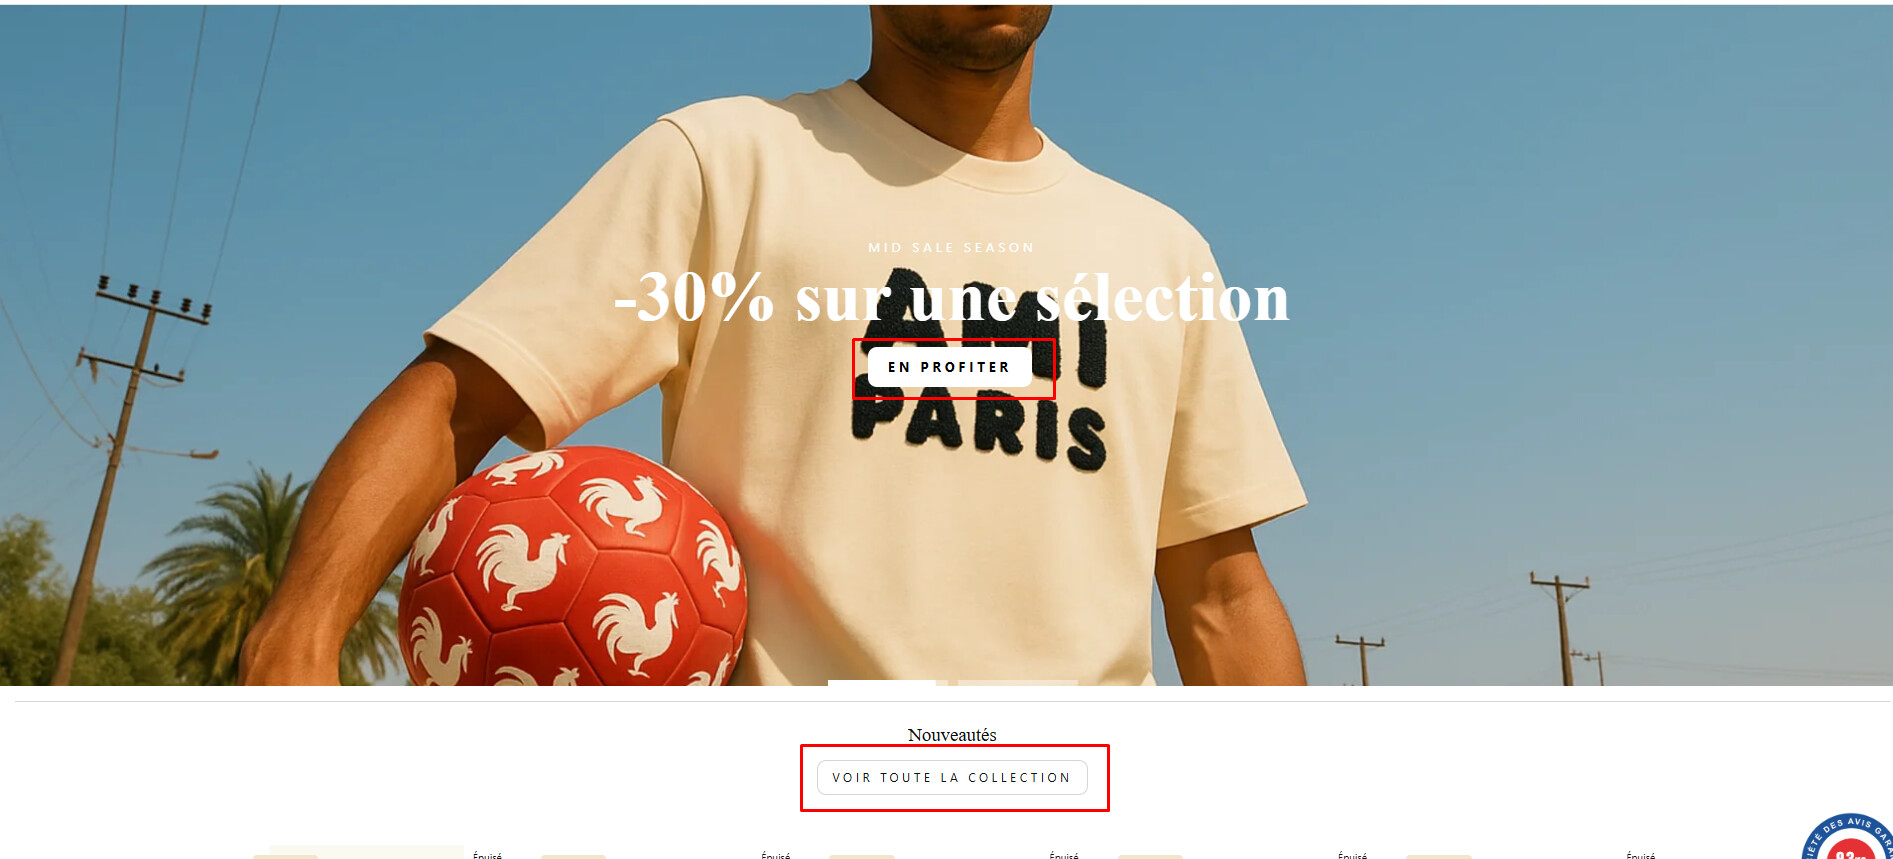Click the Nouveautés section heading
The image size is (1893, 859).
[952, 735]
